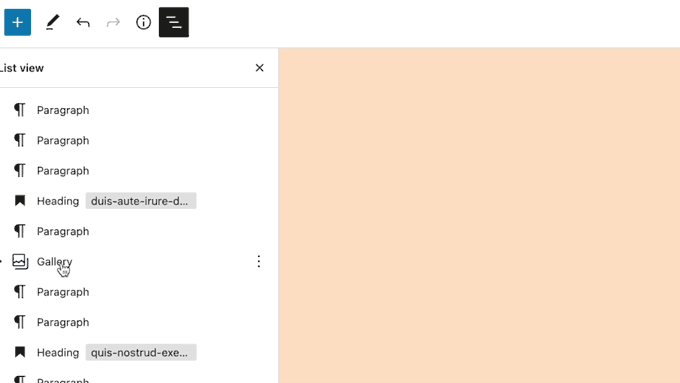
Task: Open Gallery block options three-dot menu
Action: tap(259, 261)
